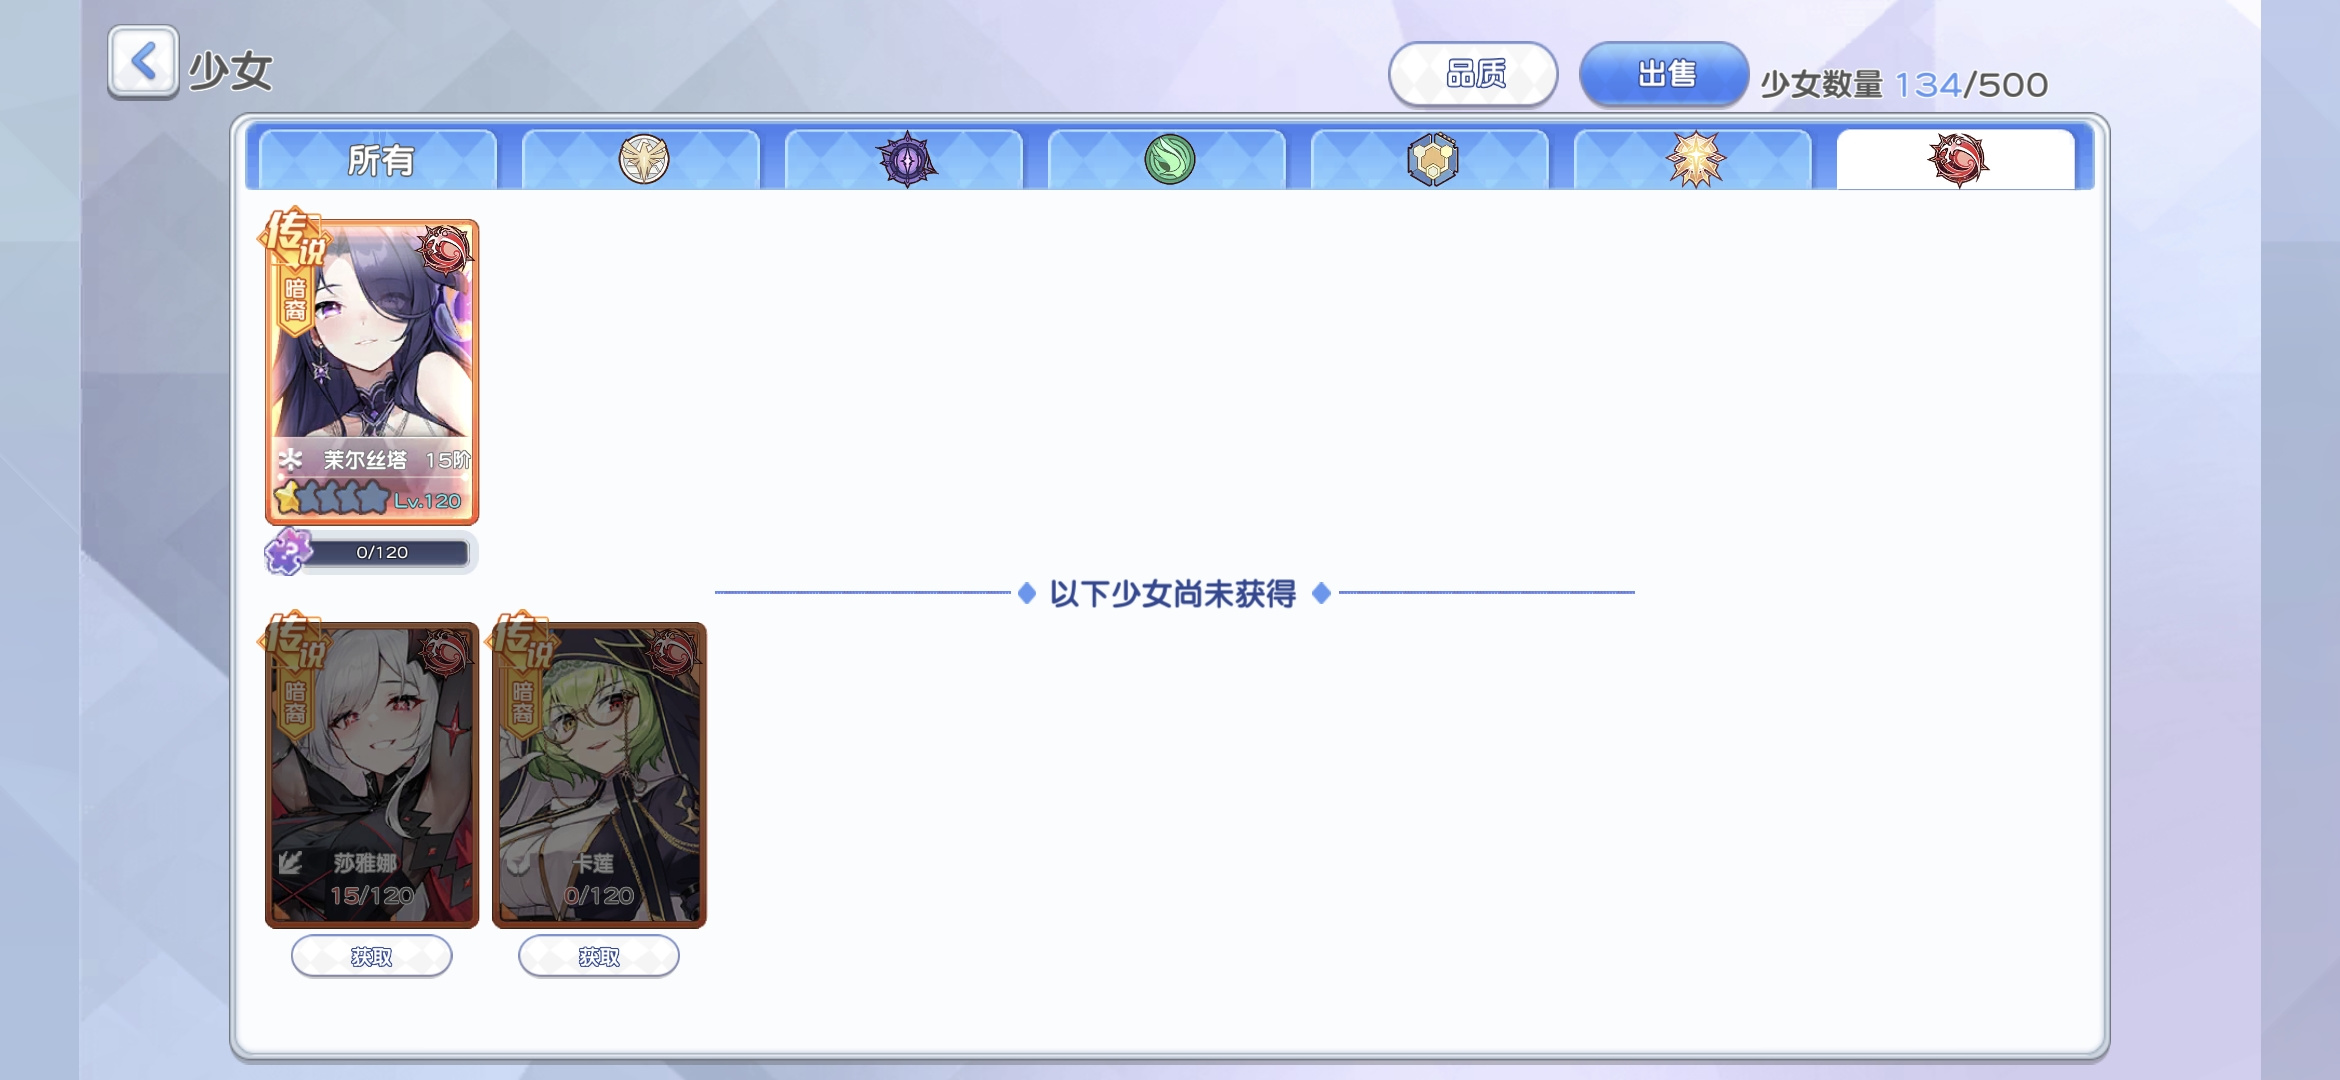2340x1080 pixels.
Task: Click the 15/120 shard count on 莎雅娜
Action: (372, 895)
